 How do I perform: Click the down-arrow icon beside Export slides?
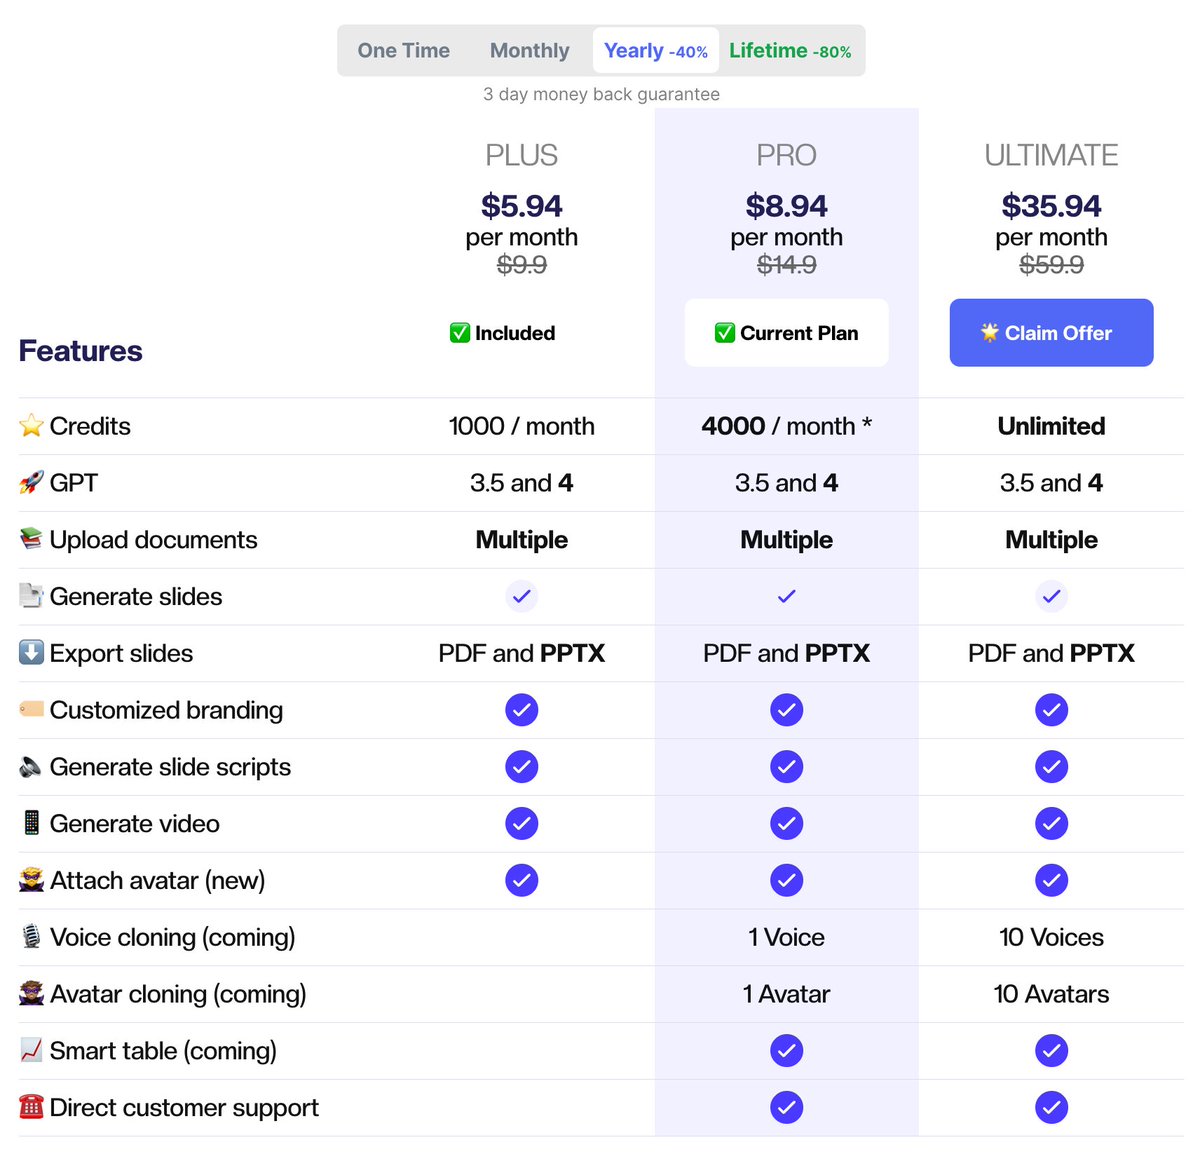(31, 653)
